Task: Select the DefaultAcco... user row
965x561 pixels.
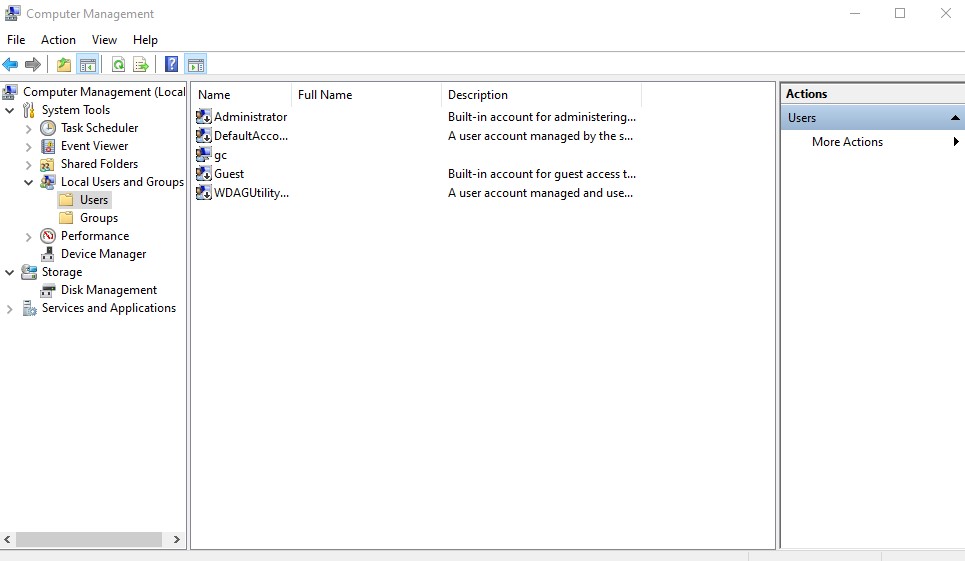Action: click(418, 136)
